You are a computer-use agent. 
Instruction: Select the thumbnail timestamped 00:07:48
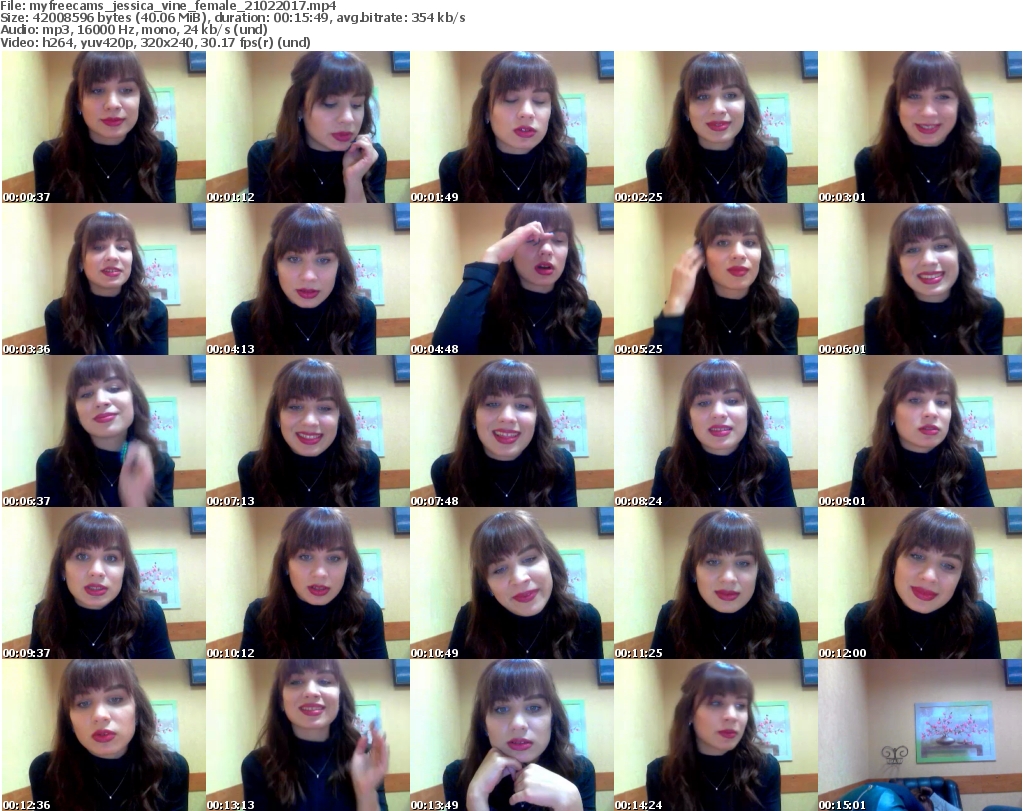click(x=512, y=431)
